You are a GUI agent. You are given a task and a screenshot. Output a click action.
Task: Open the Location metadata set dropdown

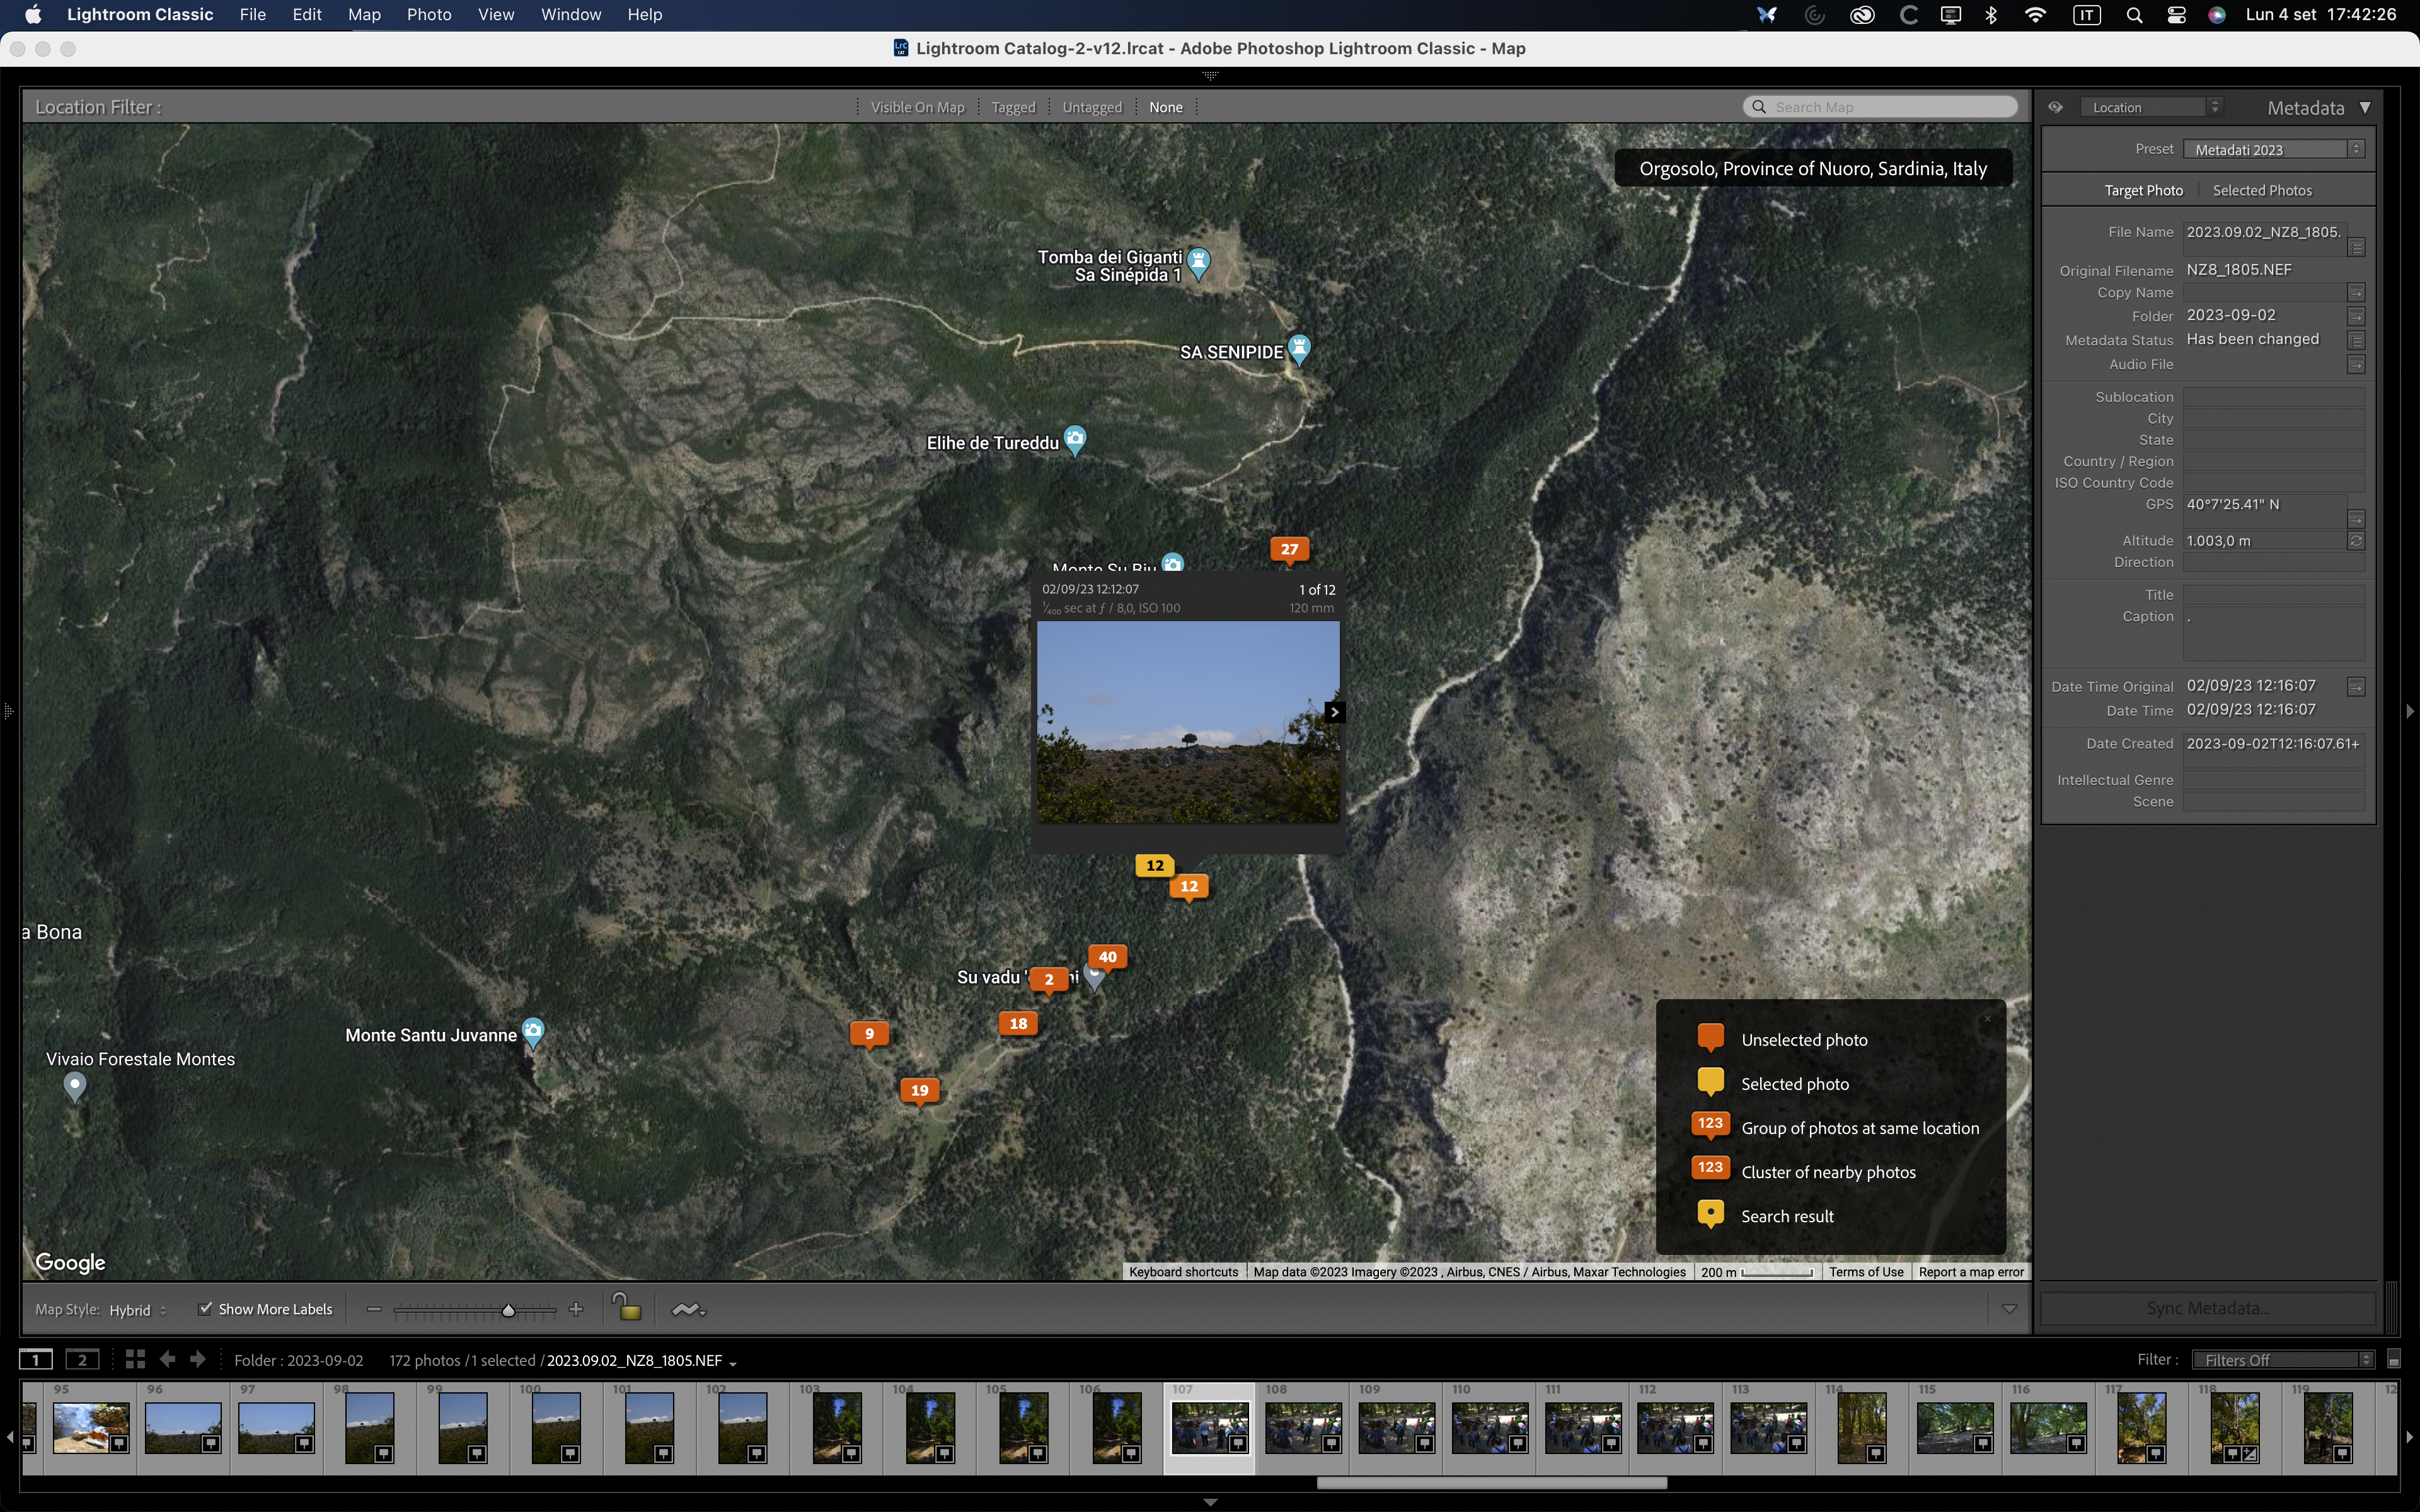point(2151,107)
